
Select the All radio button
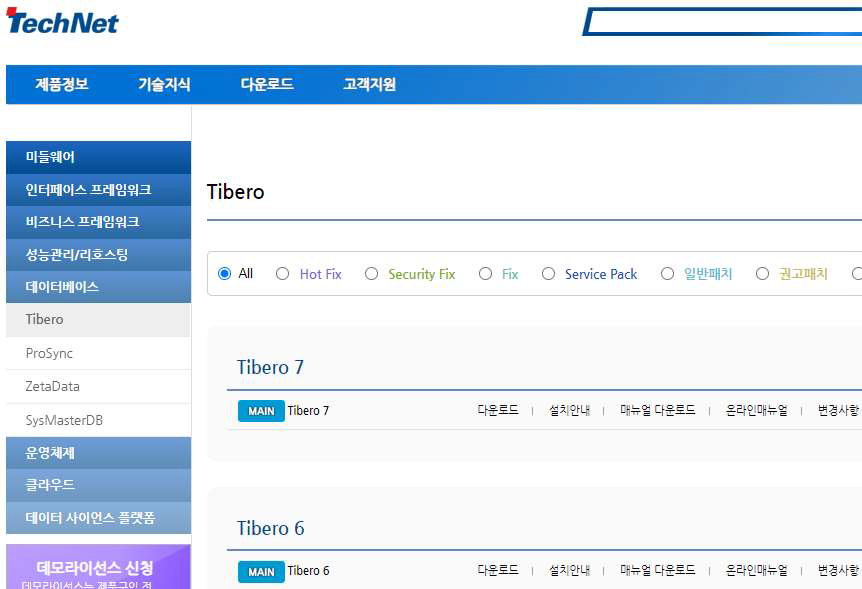[x=224, y=273]
